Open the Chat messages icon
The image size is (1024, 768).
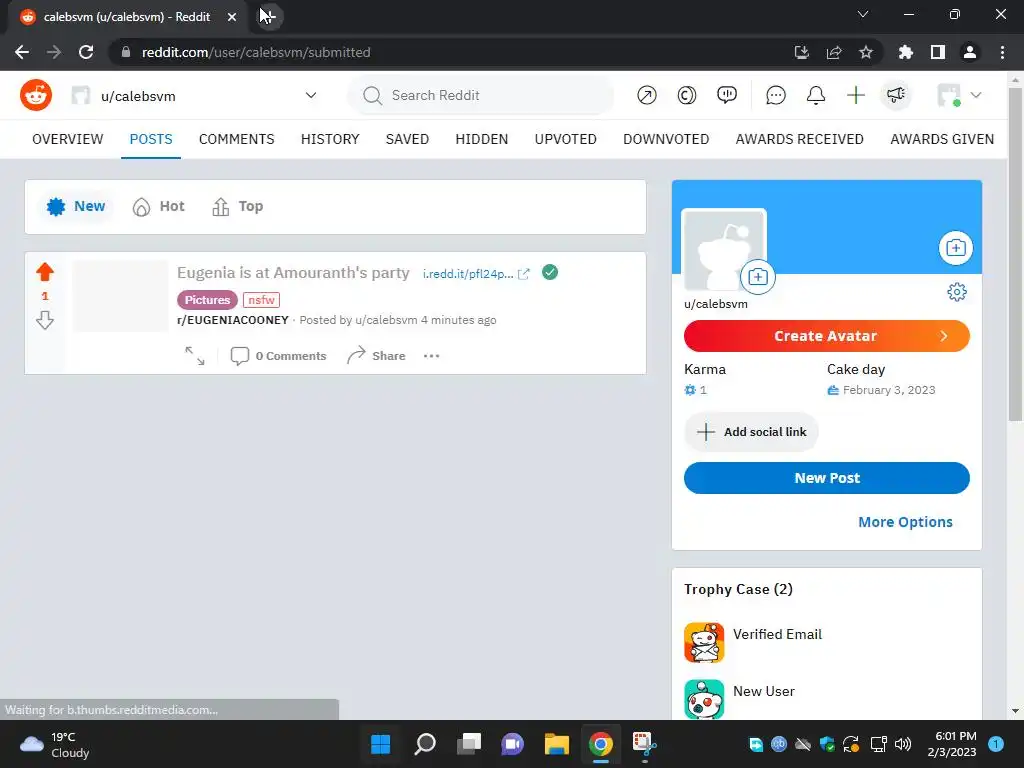[776, 95]
